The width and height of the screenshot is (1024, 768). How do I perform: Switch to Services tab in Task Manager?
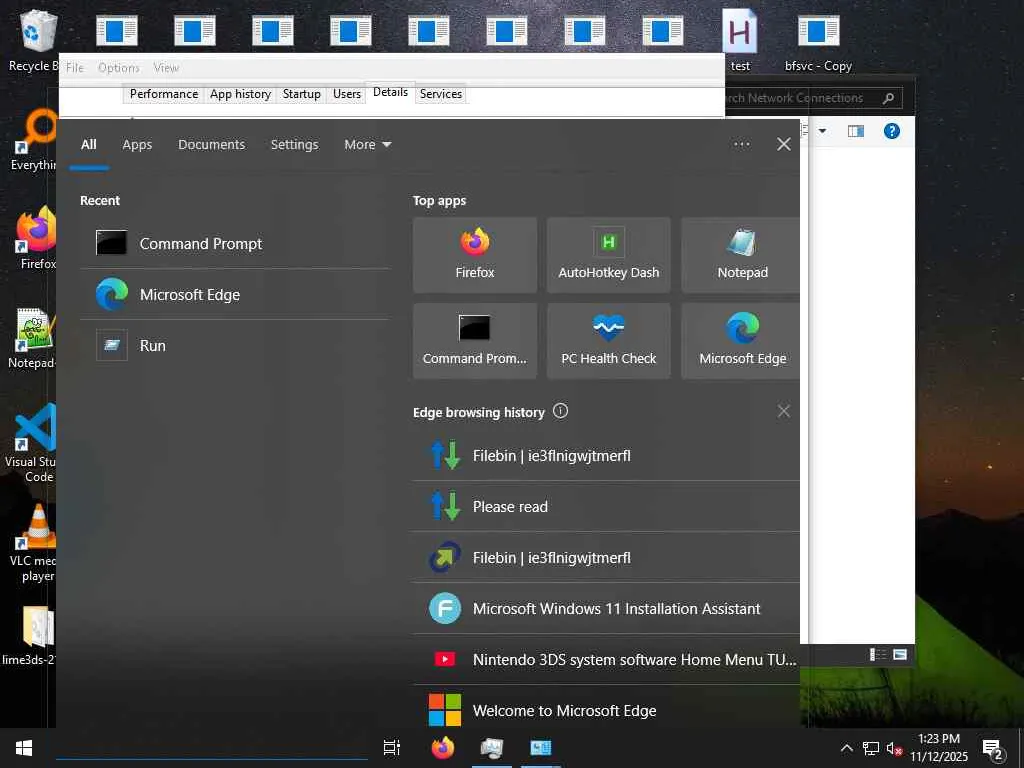(441, 94)
